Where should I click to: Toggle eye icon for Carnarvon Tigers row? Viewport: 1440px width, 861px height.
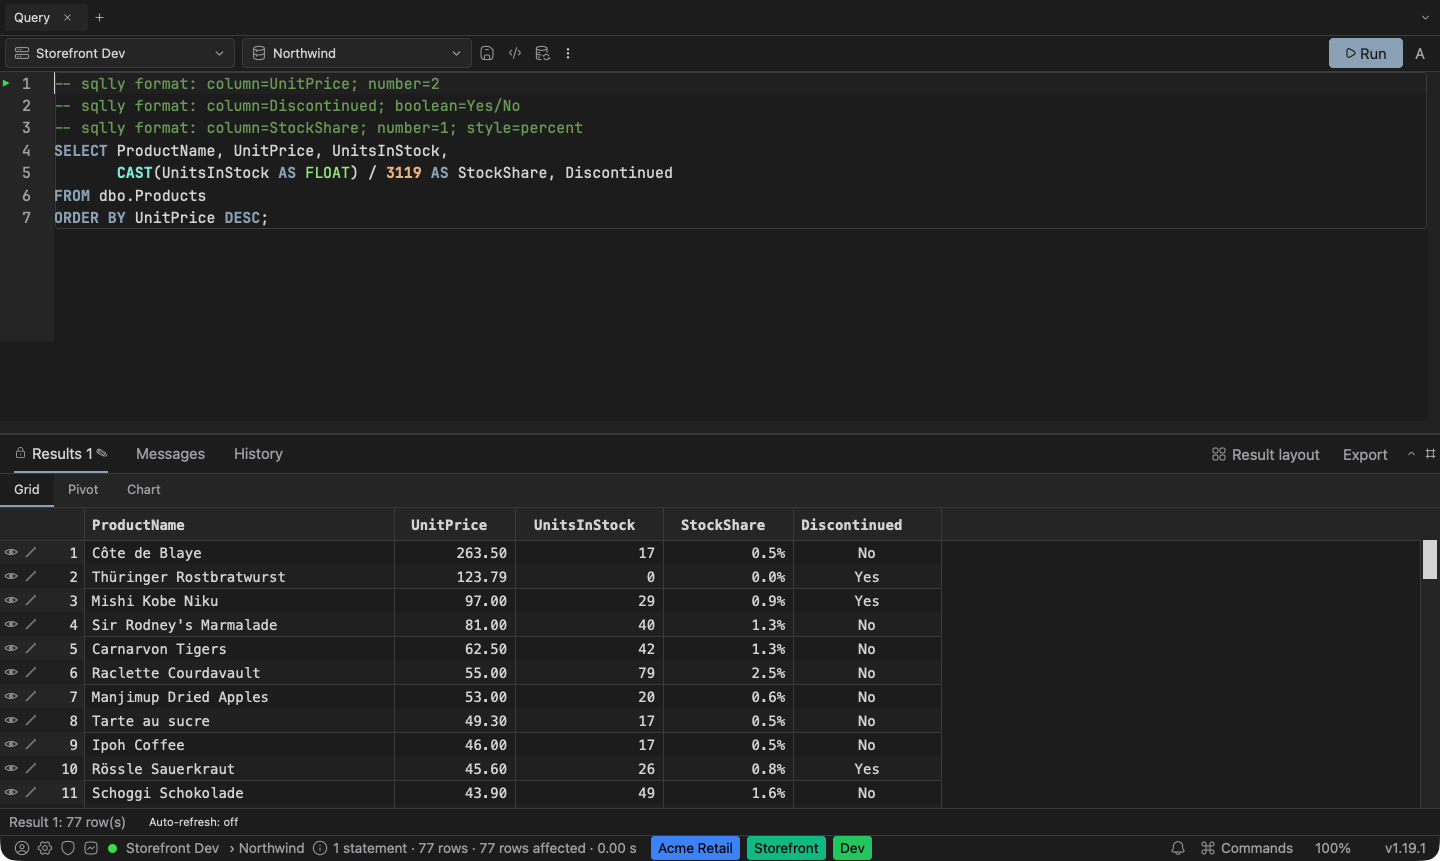(x=11, y=648)
